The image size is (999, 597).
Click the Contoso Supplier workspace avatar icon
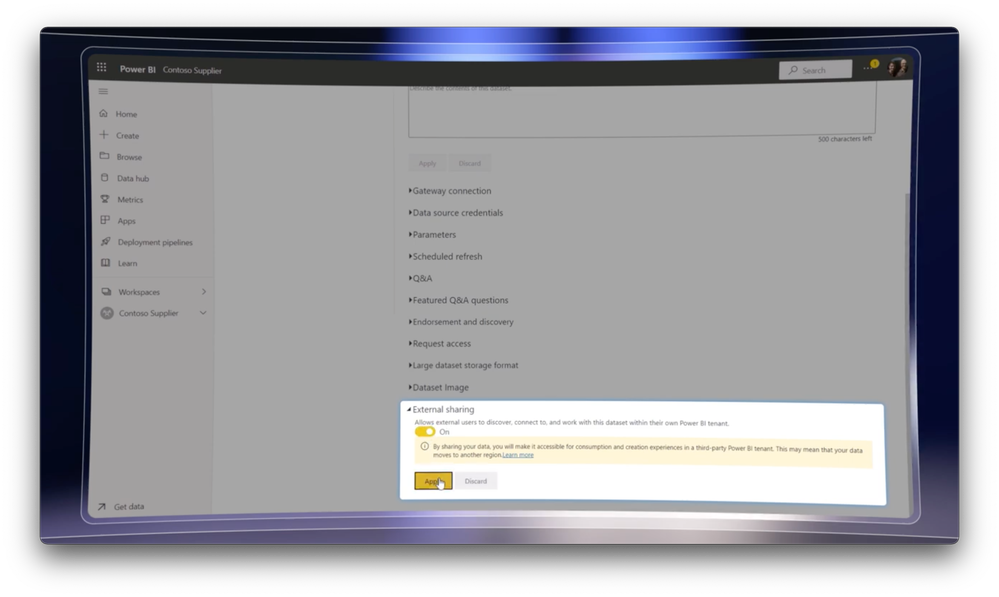click(107, 313)
